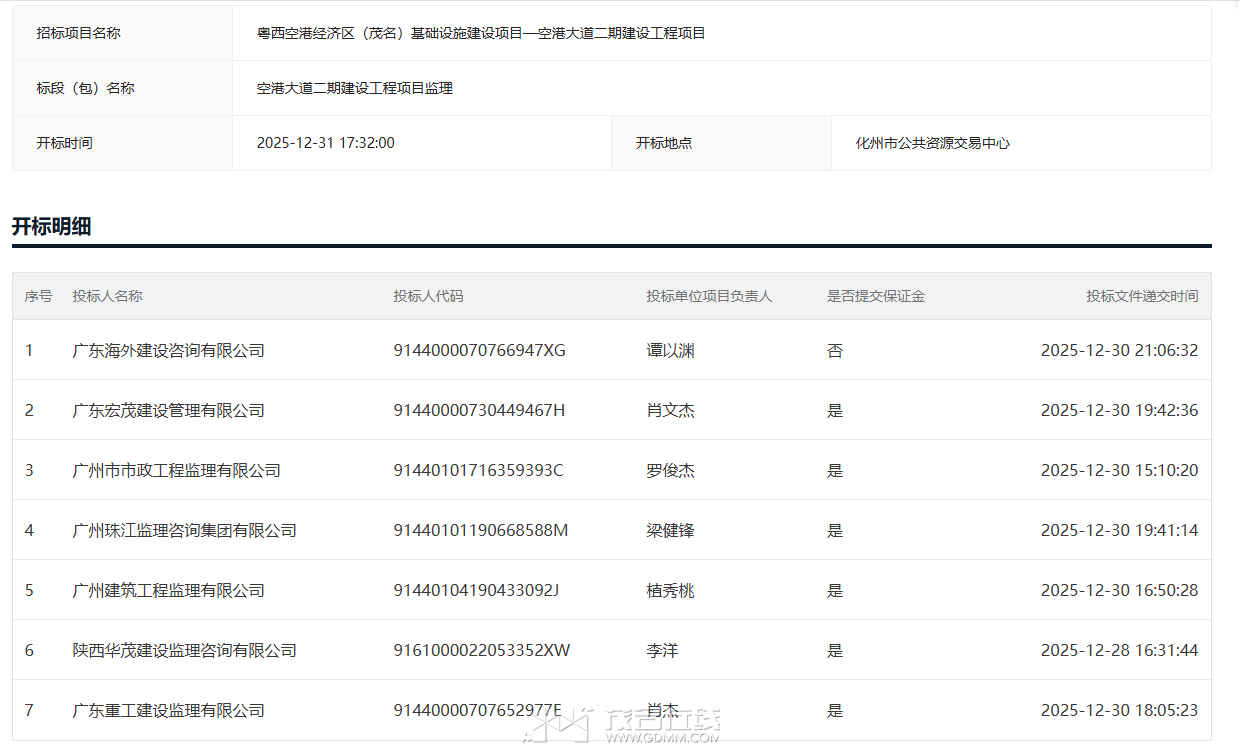Click submission time 2025-12-28 16:31:44

point(1119,651)
